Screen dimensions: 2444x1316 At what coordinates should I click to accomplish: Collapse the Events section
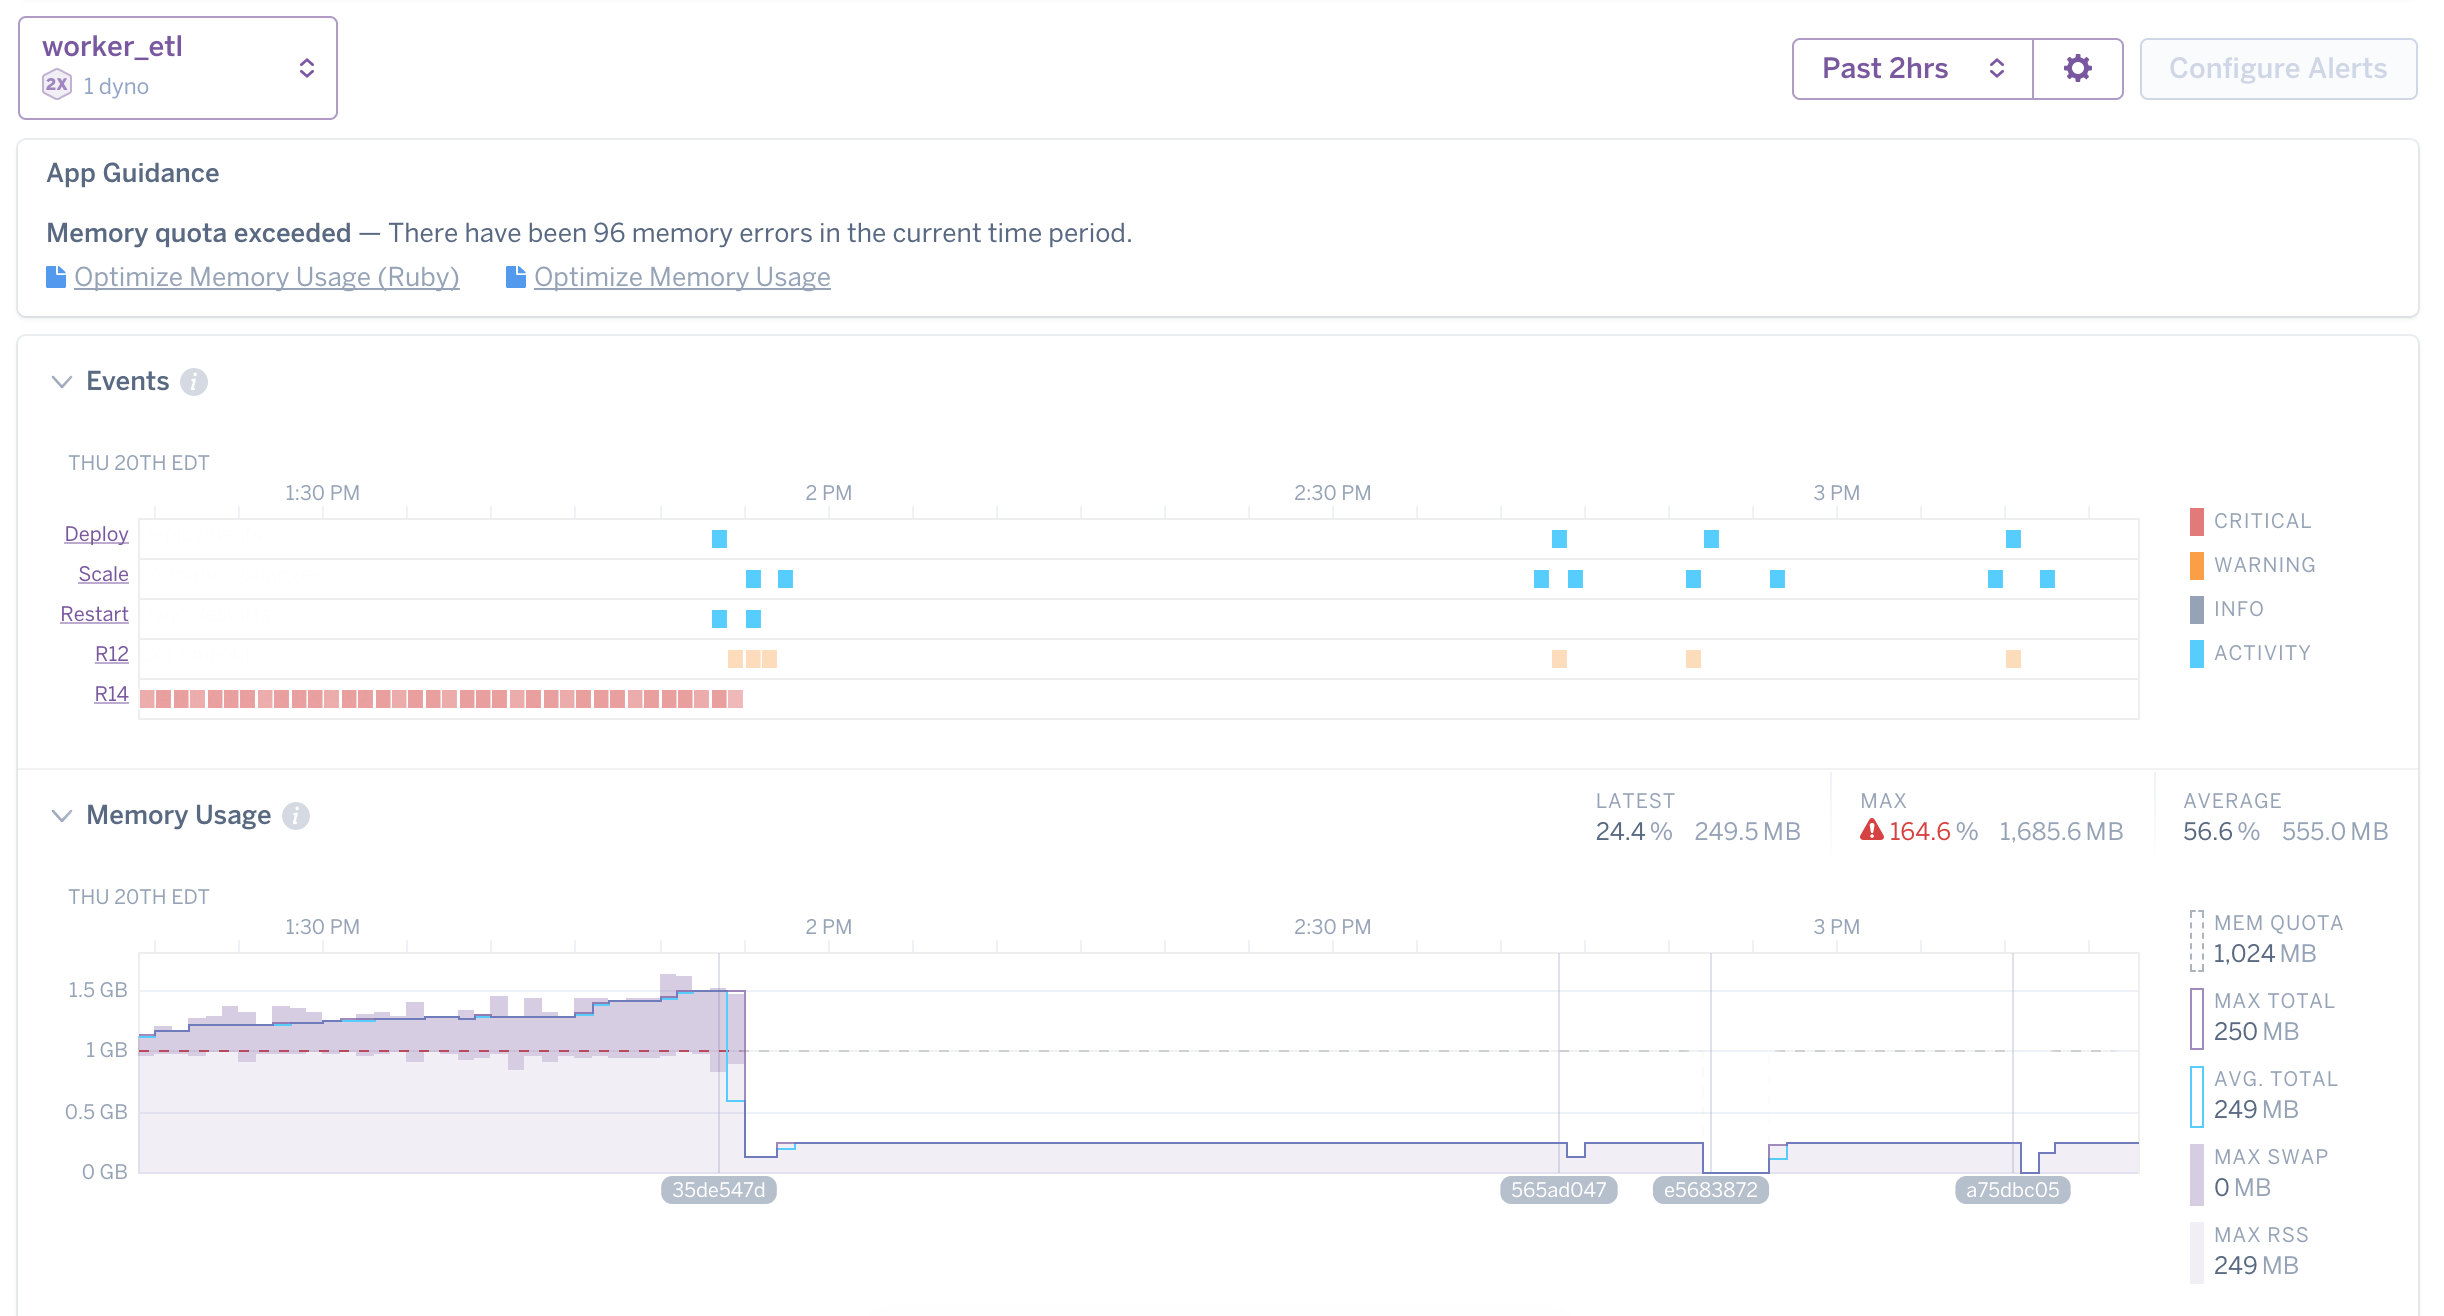coord(61,381)
